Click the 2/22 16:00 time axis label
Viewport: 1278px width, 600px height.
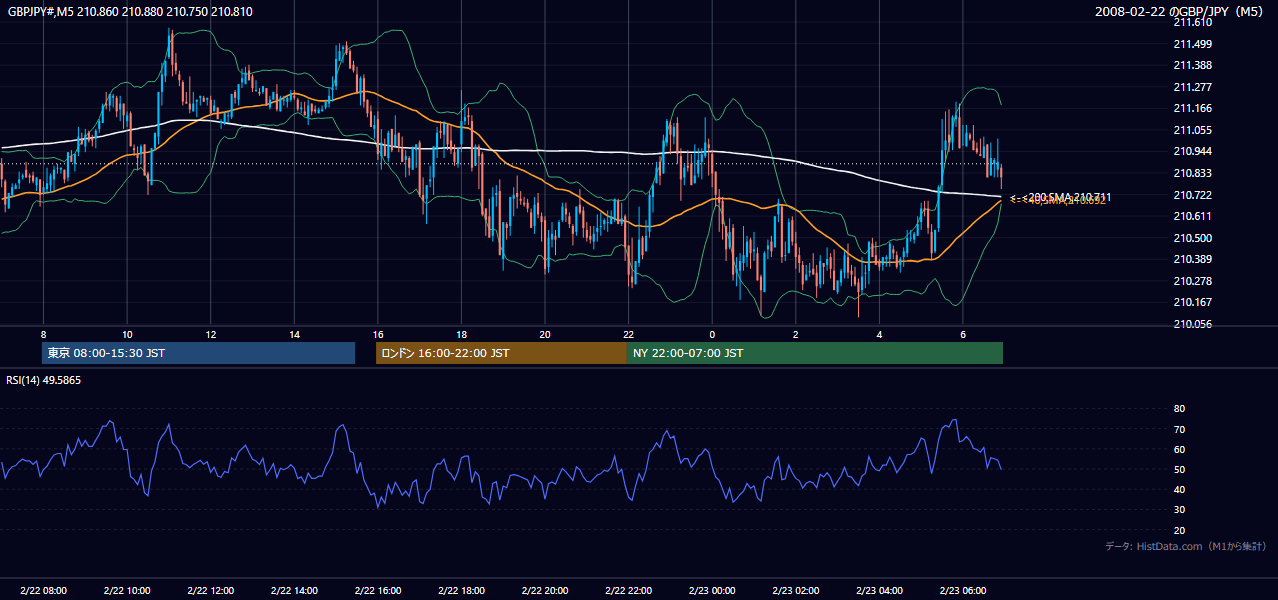378,591
